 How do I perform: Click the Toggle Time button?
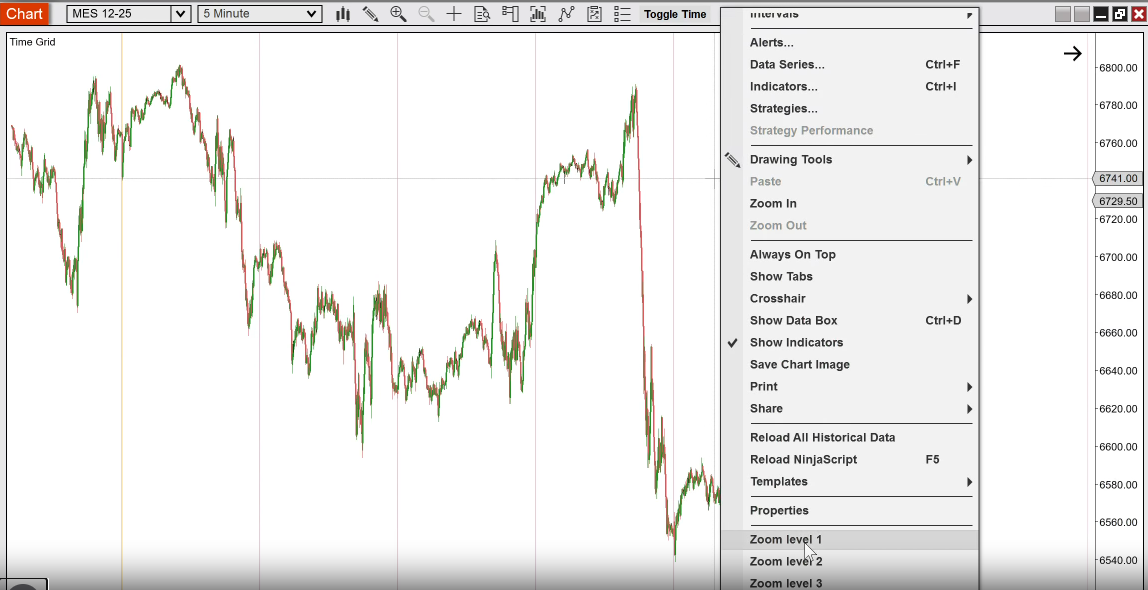pyautogui.click(x=675, y=14)
